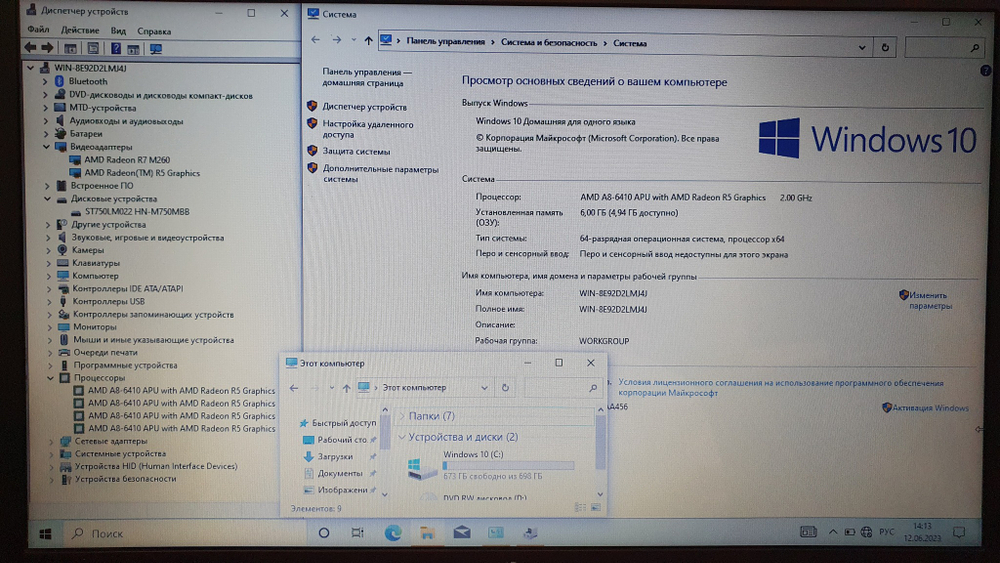1000x563 pixels.
Task: Open Вид menu in Device Manager
Action: (x=118, y=31)
